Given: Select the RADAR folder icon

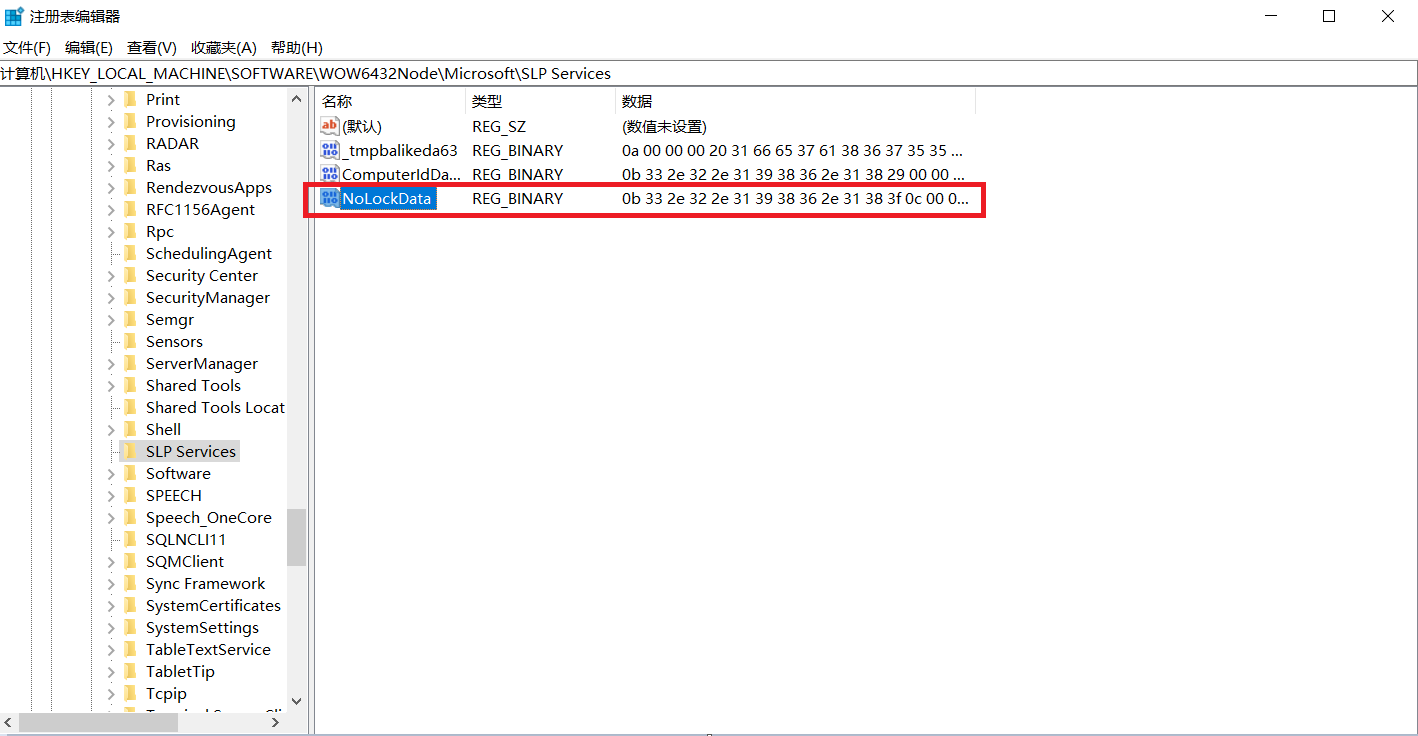Looking at the screenshot, I should click(x=130, y=144).
